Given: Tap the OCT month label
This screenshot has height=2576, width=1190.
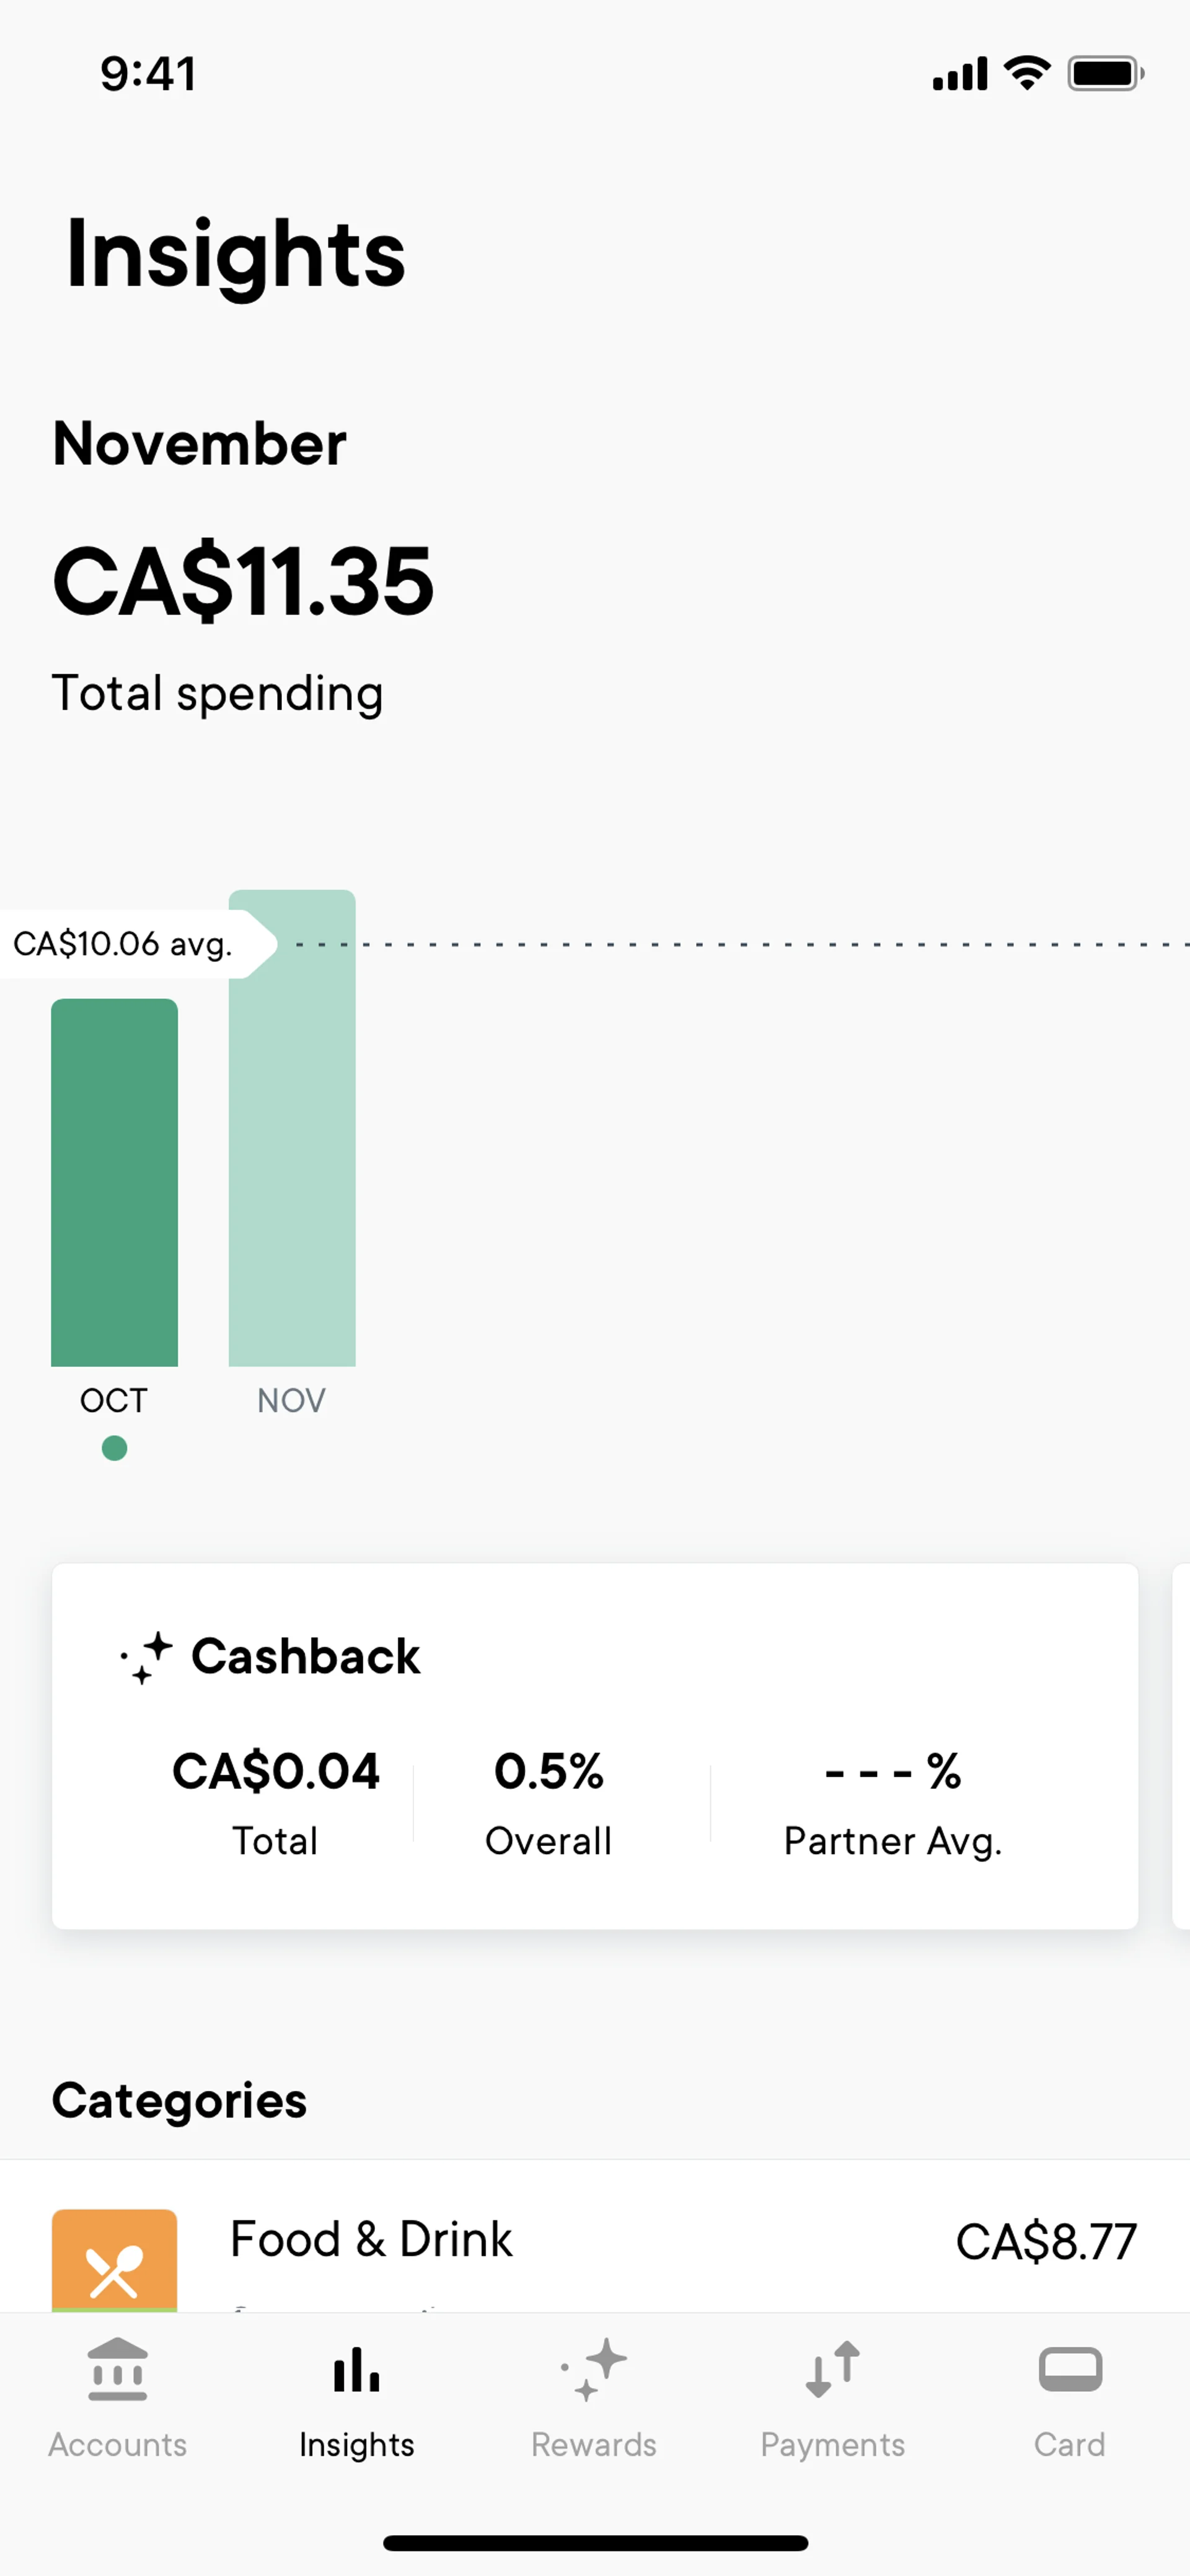Looking at the screenshot, I should tap(114, 1400).
